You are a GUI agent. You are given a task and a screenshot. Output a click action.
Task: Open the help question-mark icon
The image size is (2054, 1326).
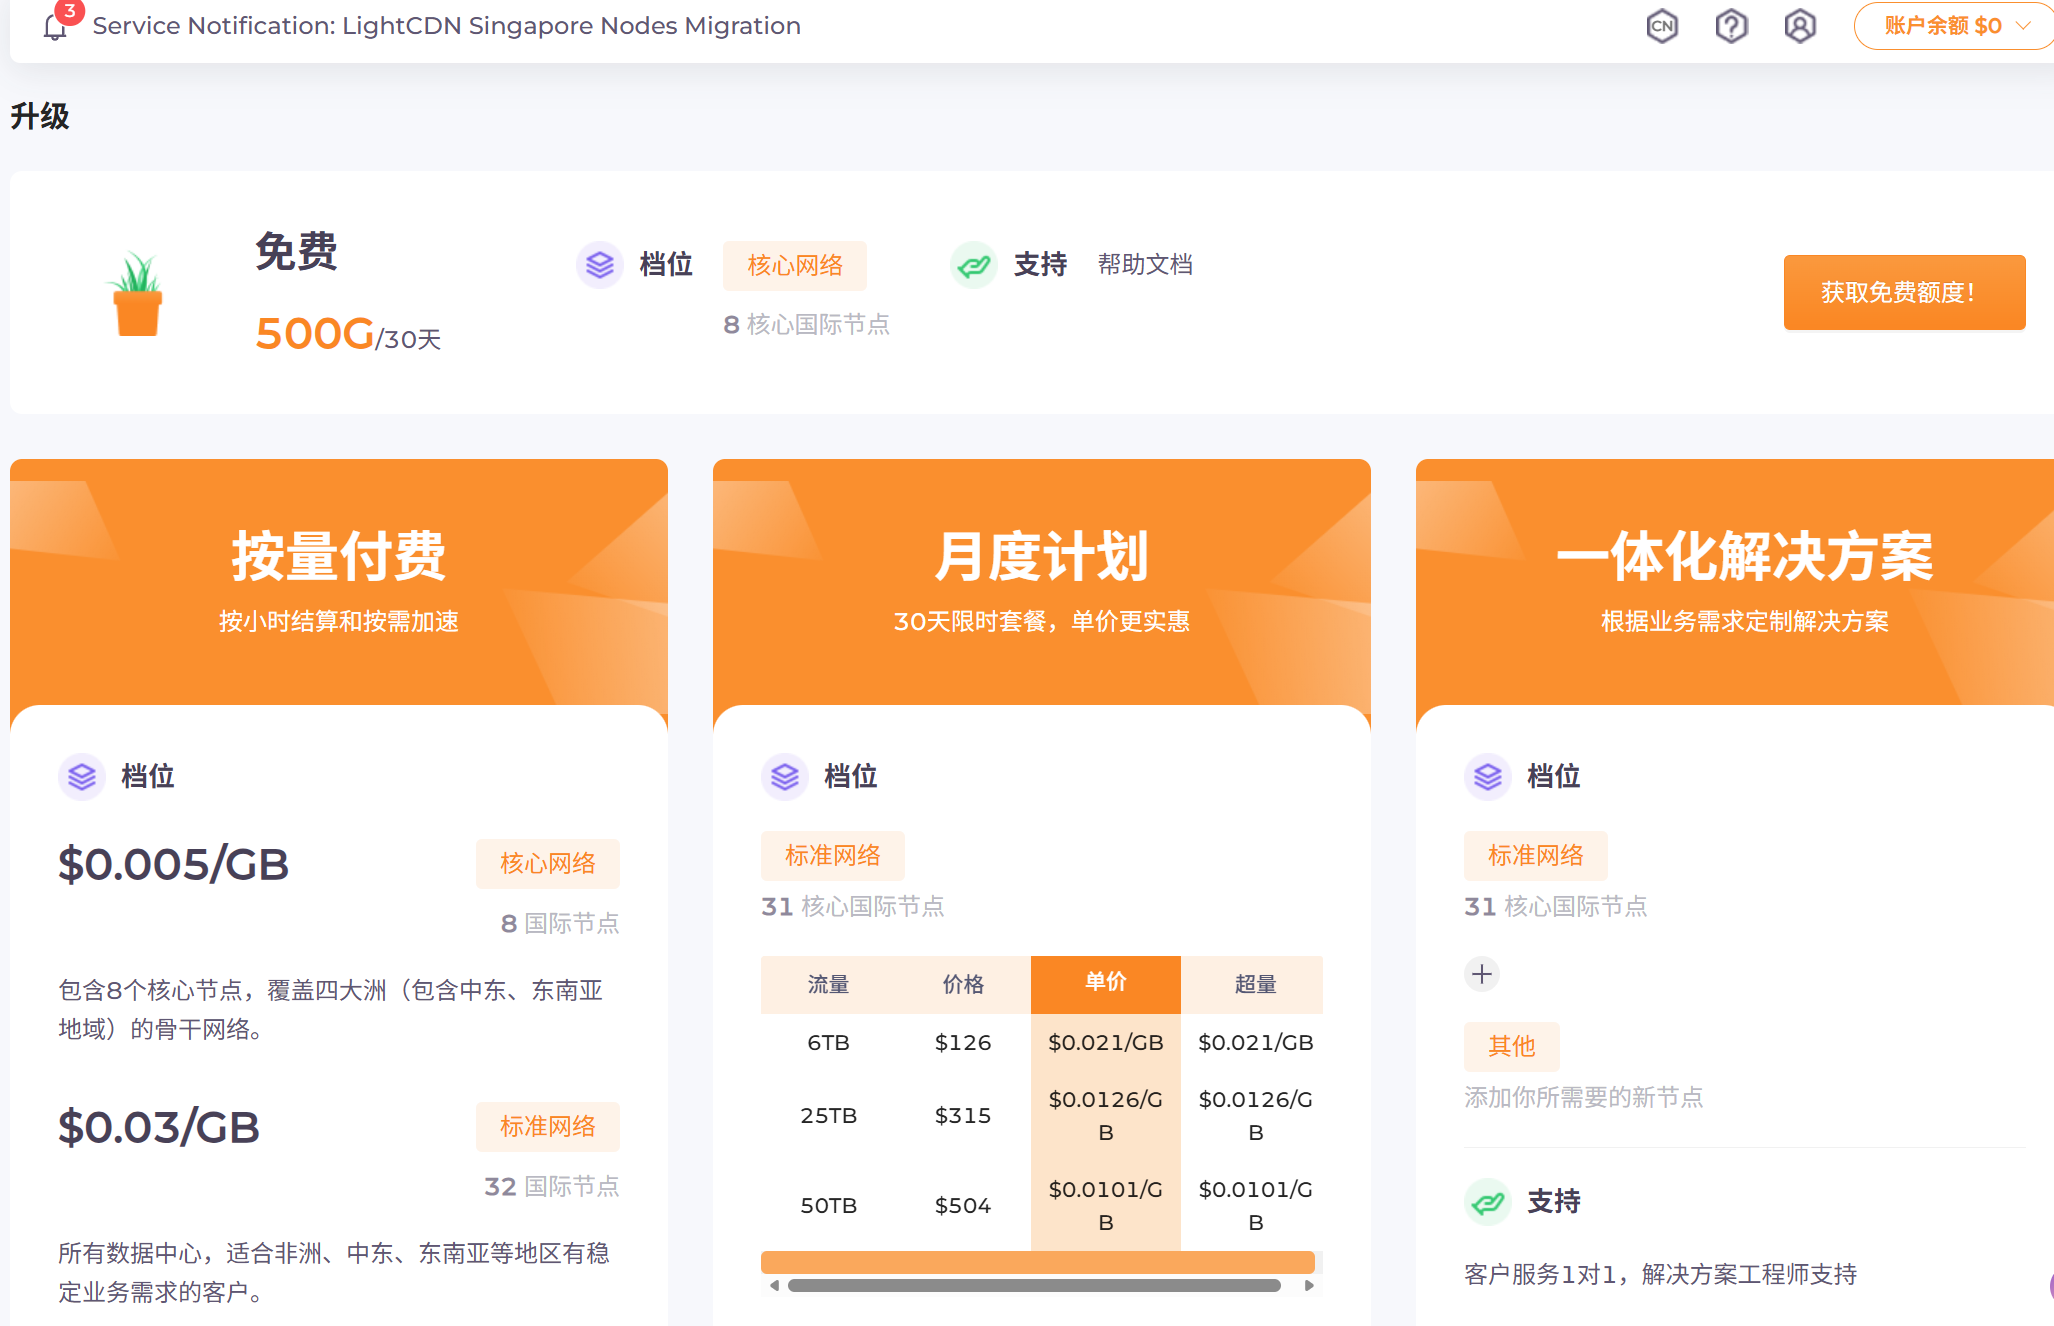point(1731,26)
